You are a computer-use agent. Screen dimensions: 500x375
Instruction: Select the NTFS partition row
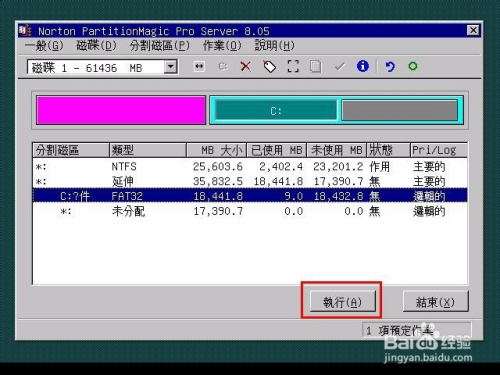[250, 166]
